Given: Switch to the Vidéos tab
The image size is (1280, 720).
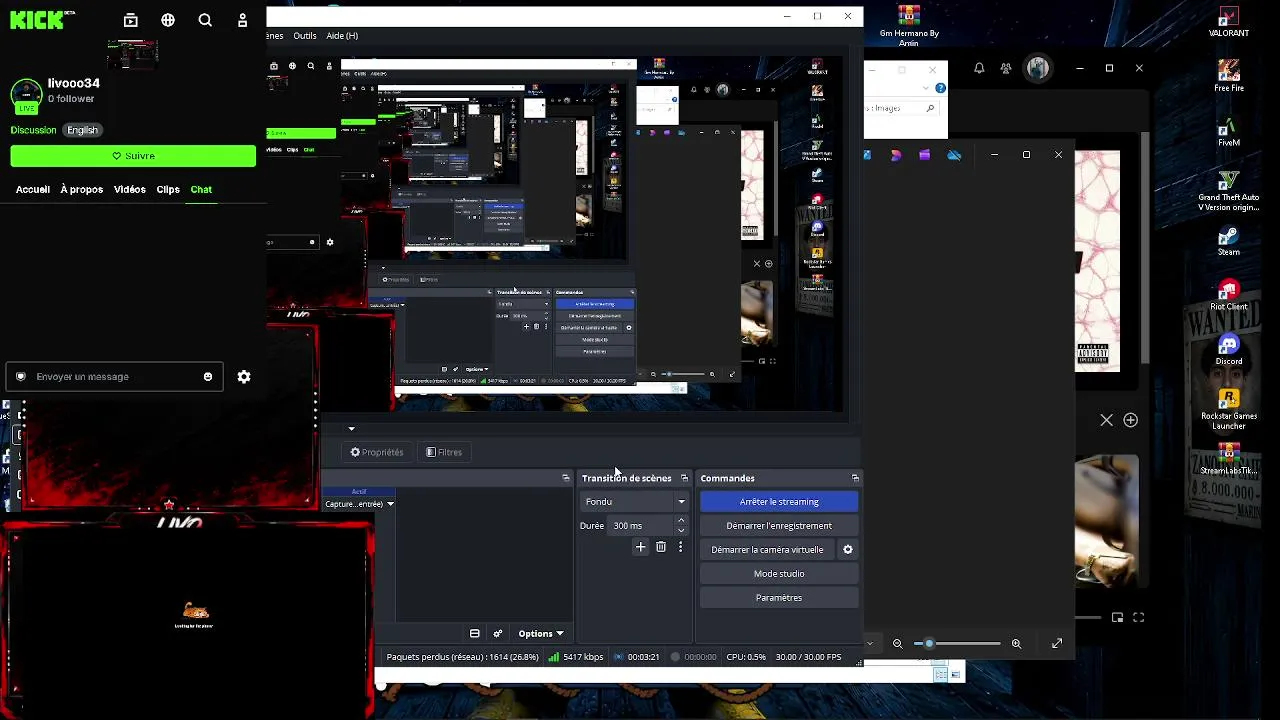Looking at the screenshot, I should (130, 189).
